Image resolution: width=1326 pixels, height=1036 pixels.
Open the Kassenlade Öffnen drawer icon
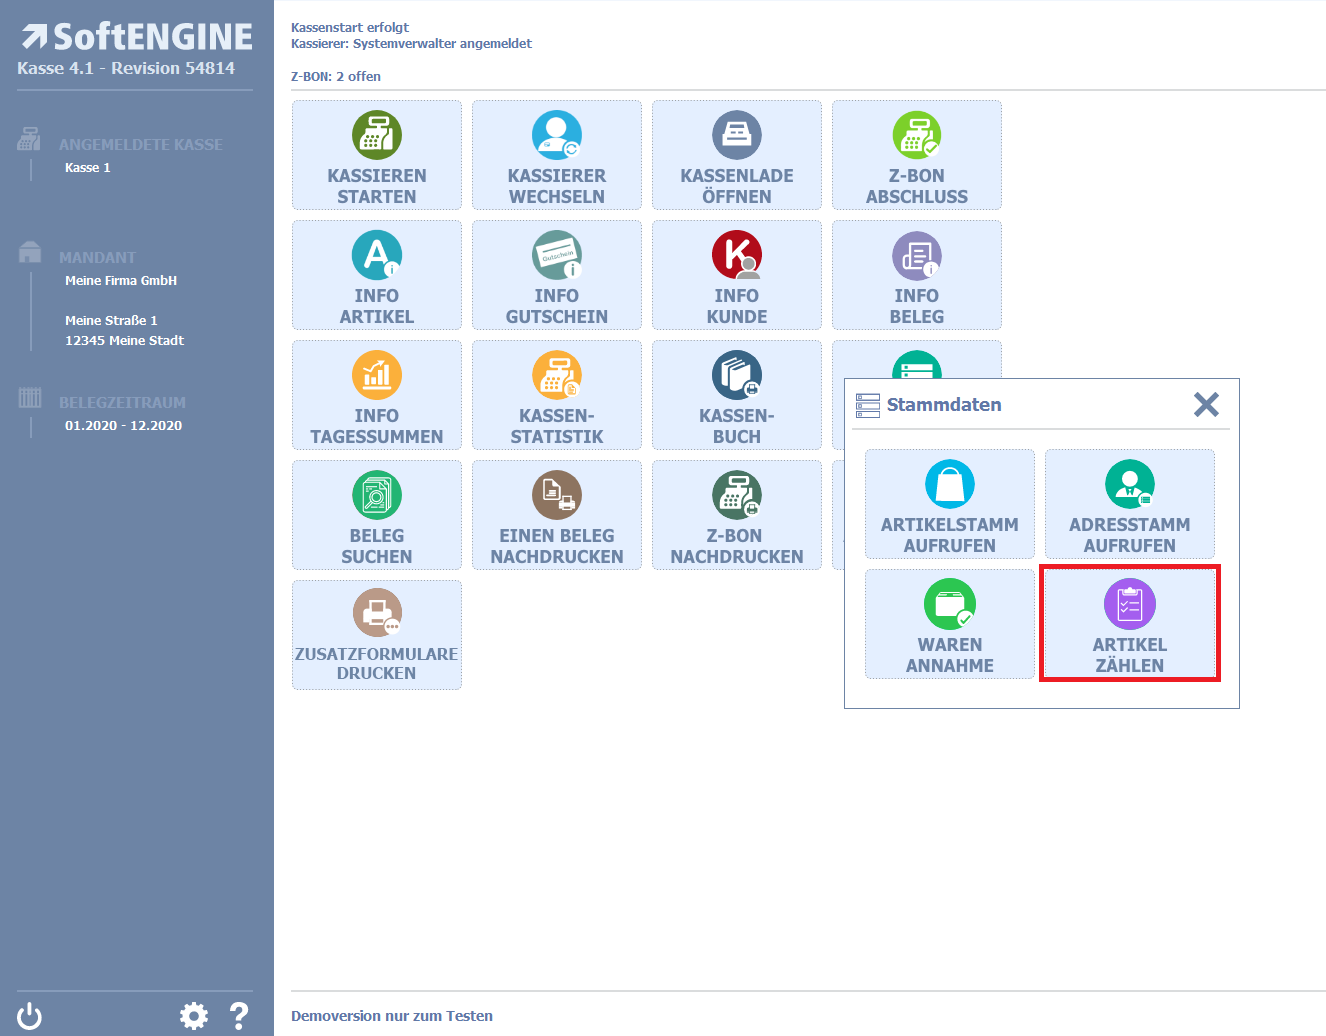pyautogui.click(x=737, y=135)
